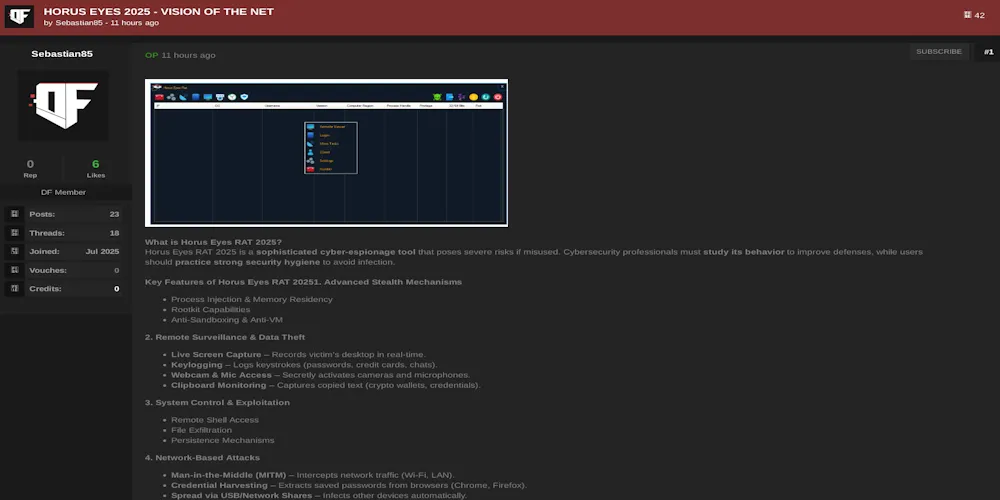Image resolution: width=1000 pixels, height=500 pixels.
Task: Click the view count icon beside 42
Action: (967, 15)
